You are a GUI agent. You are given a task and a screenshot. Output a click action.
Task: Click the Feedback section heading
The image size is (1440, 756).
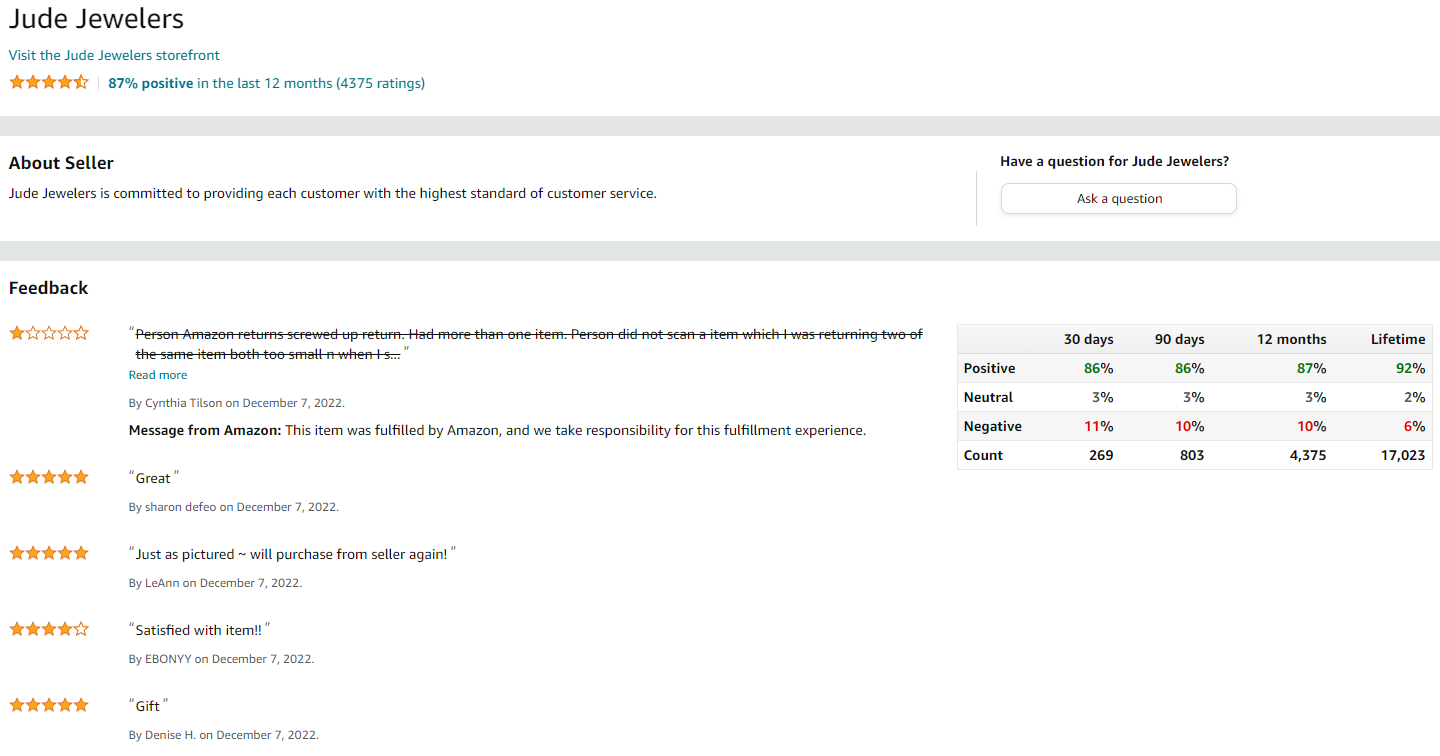coord(48,288)
